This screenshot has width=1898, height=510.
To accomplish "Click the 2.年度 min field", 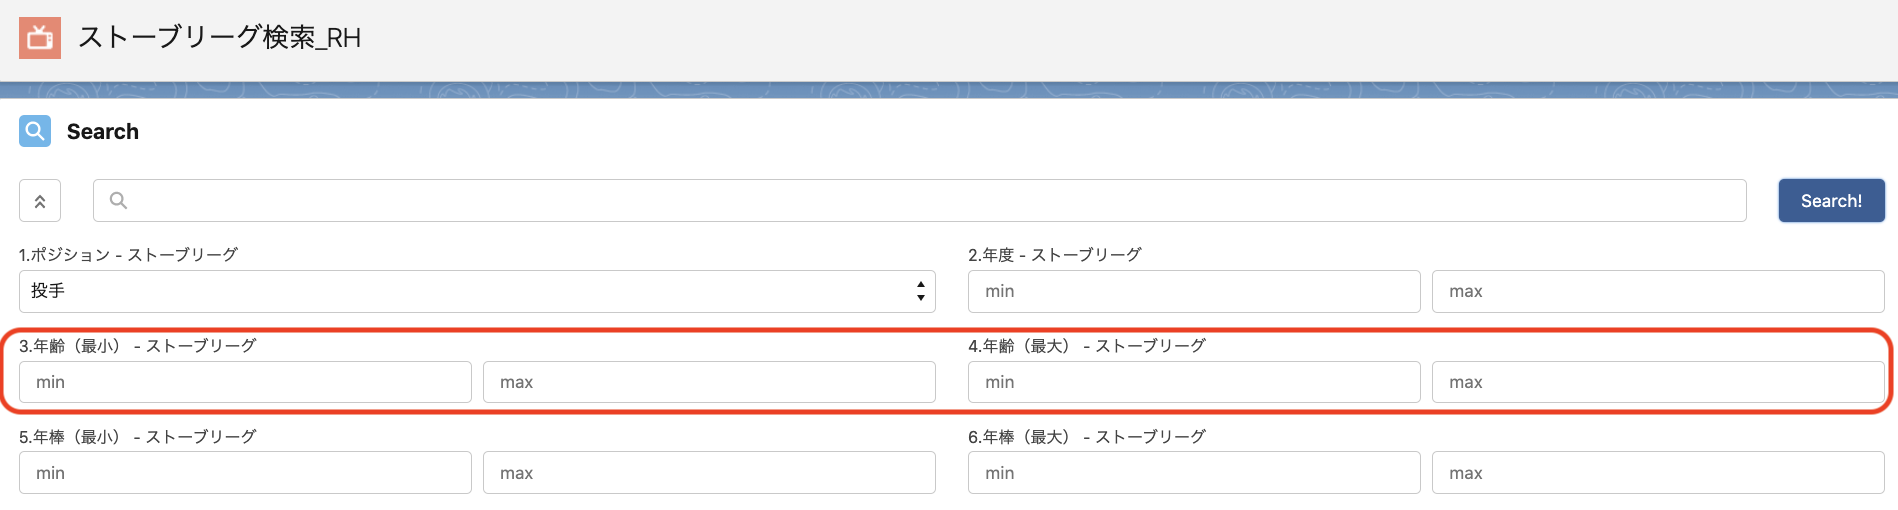I will pyautogui.click(x=1194, y=291).
